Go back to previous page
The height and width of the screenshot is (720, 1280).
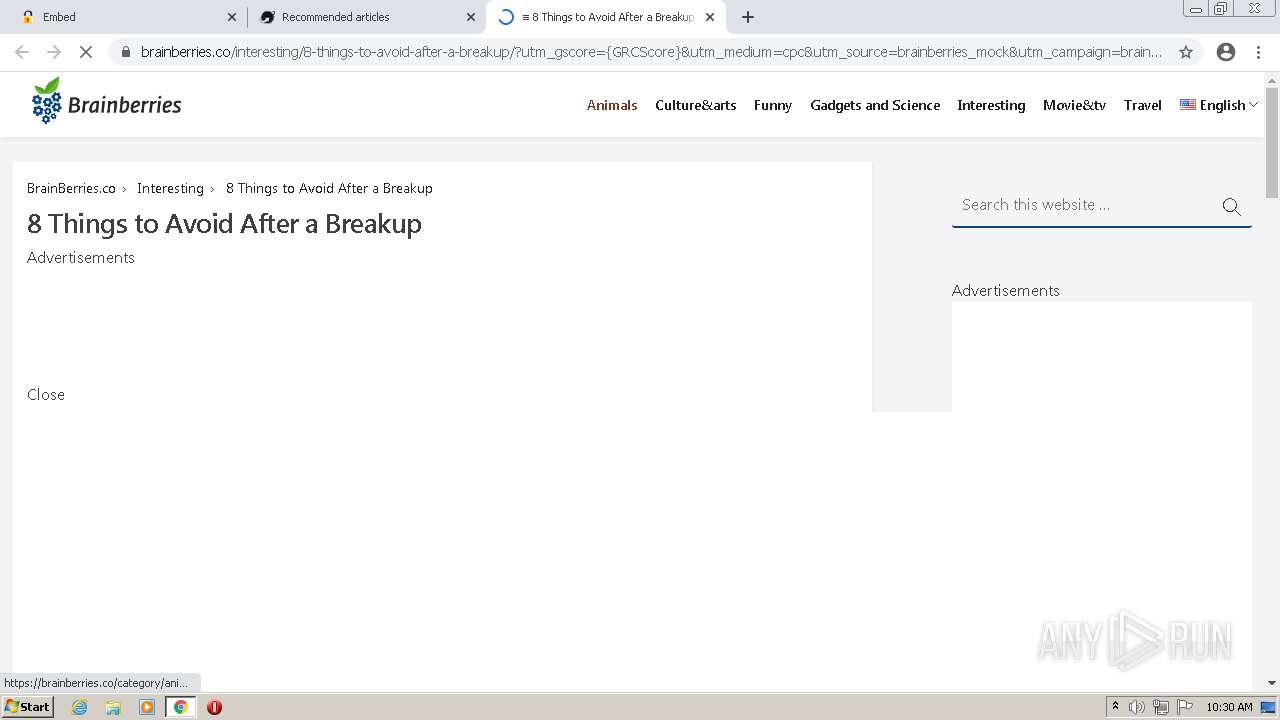(x=22, y=52)
